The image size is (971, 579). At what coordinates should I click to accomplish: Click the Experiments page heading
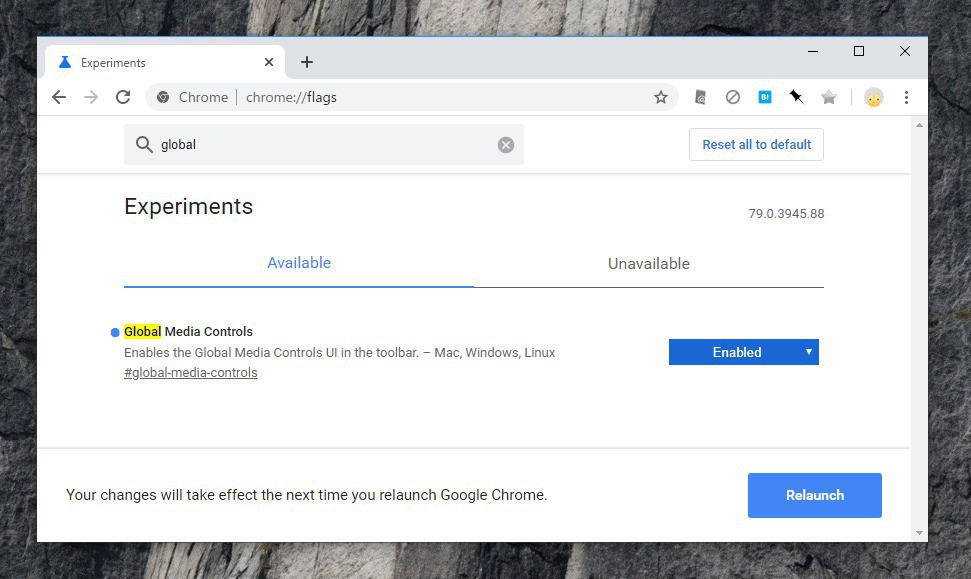click(188, 206)
